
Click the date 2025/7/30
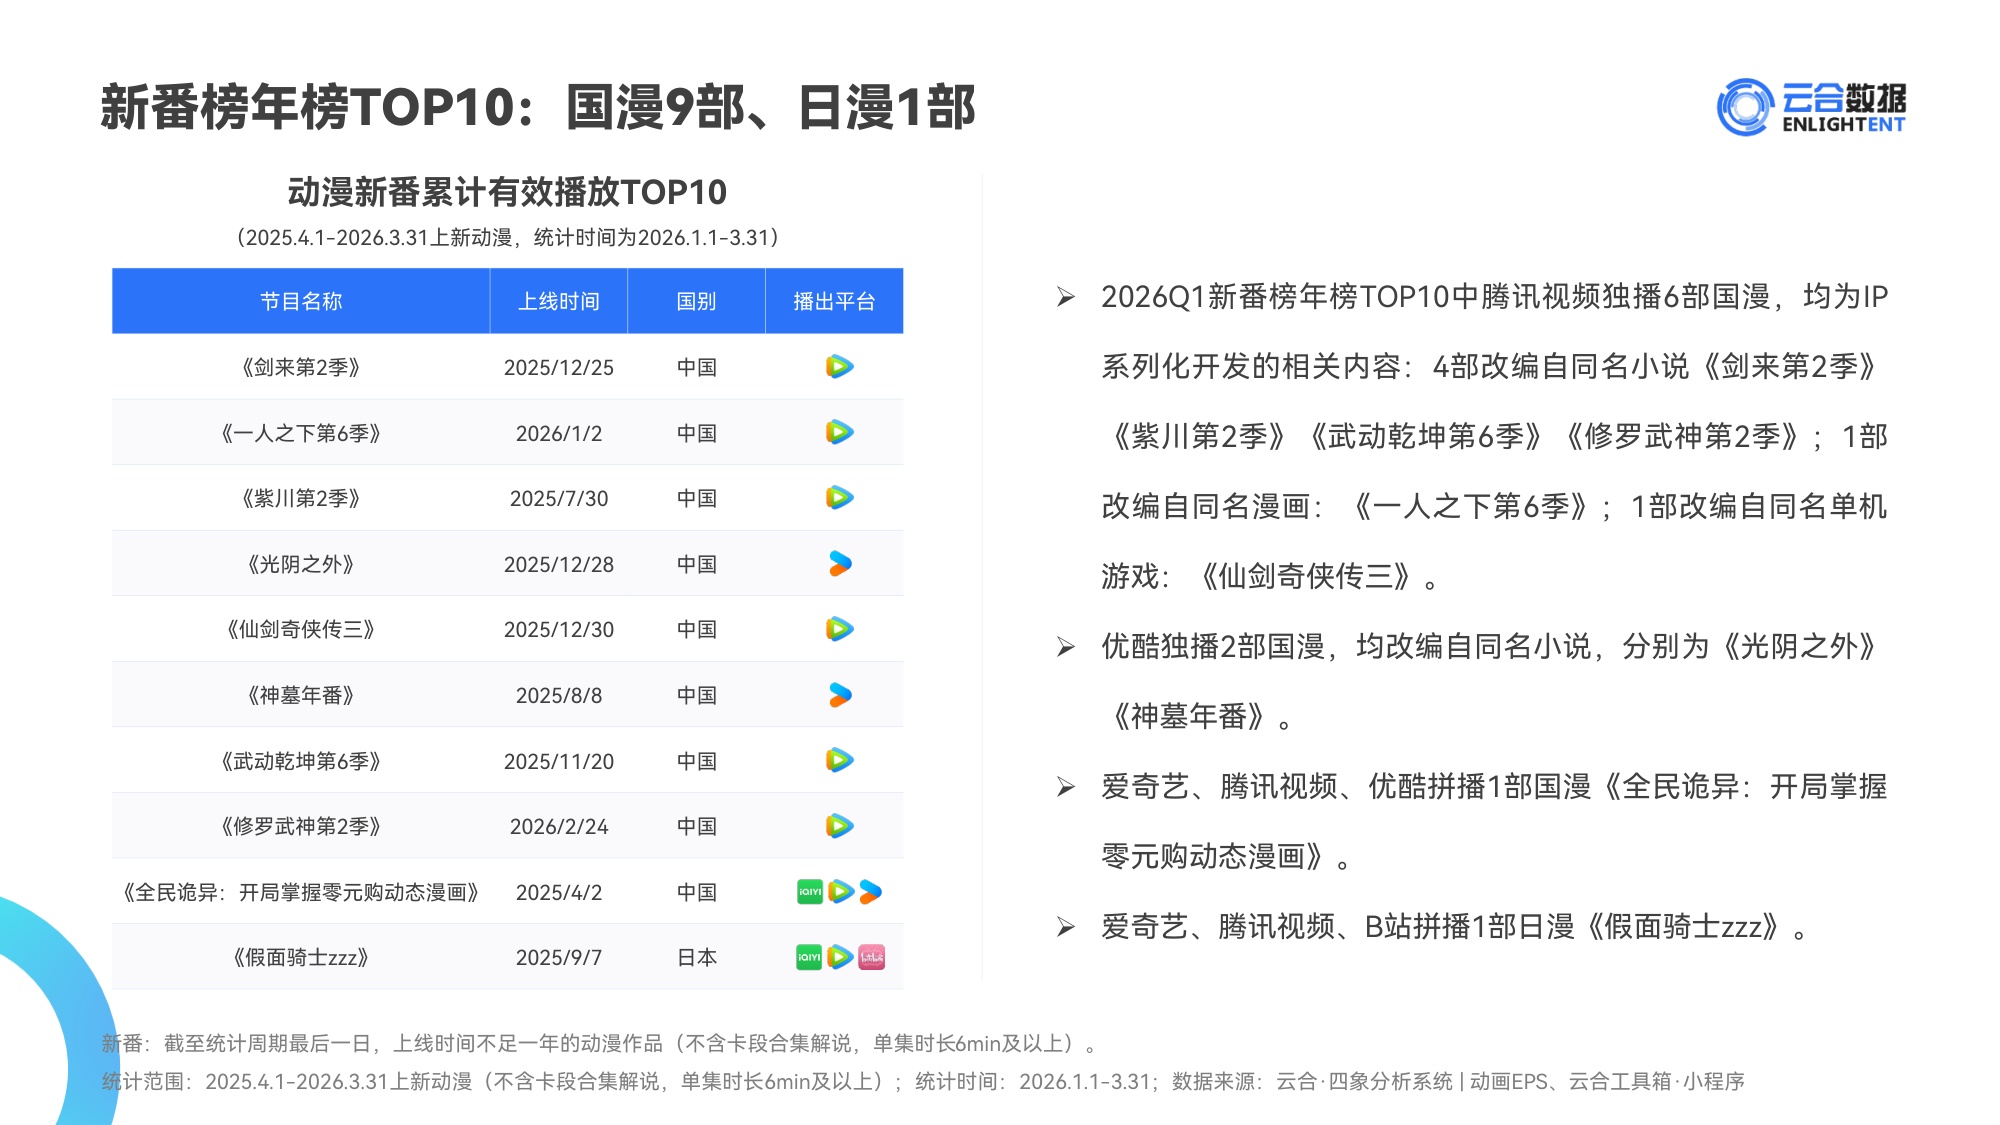[559, 498]
